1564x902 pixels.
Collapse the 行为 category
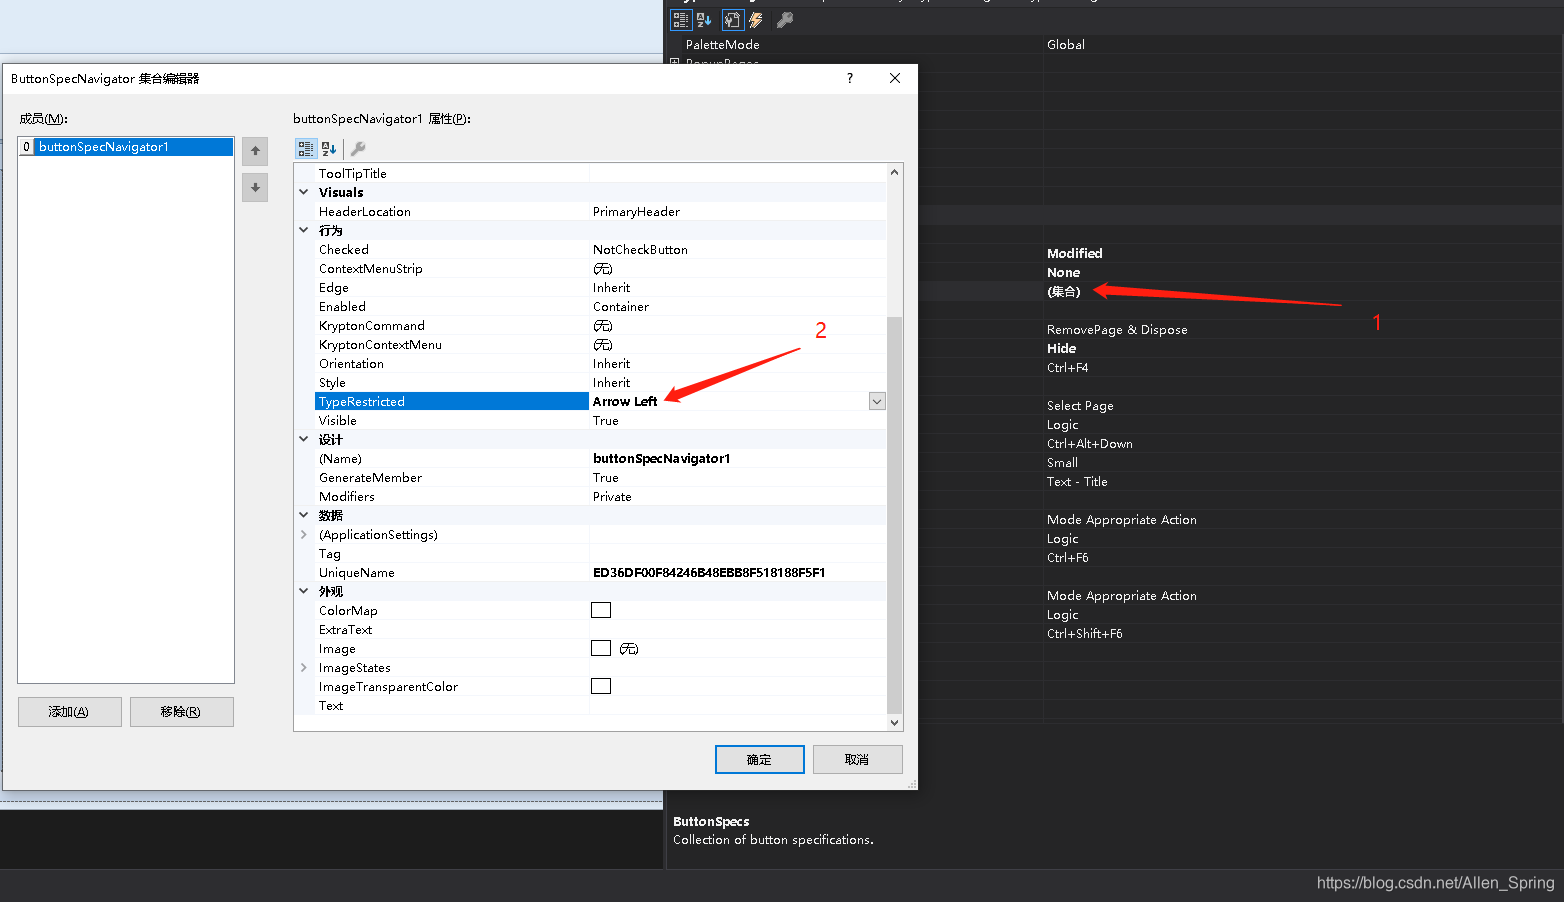(x=304, y=230)
